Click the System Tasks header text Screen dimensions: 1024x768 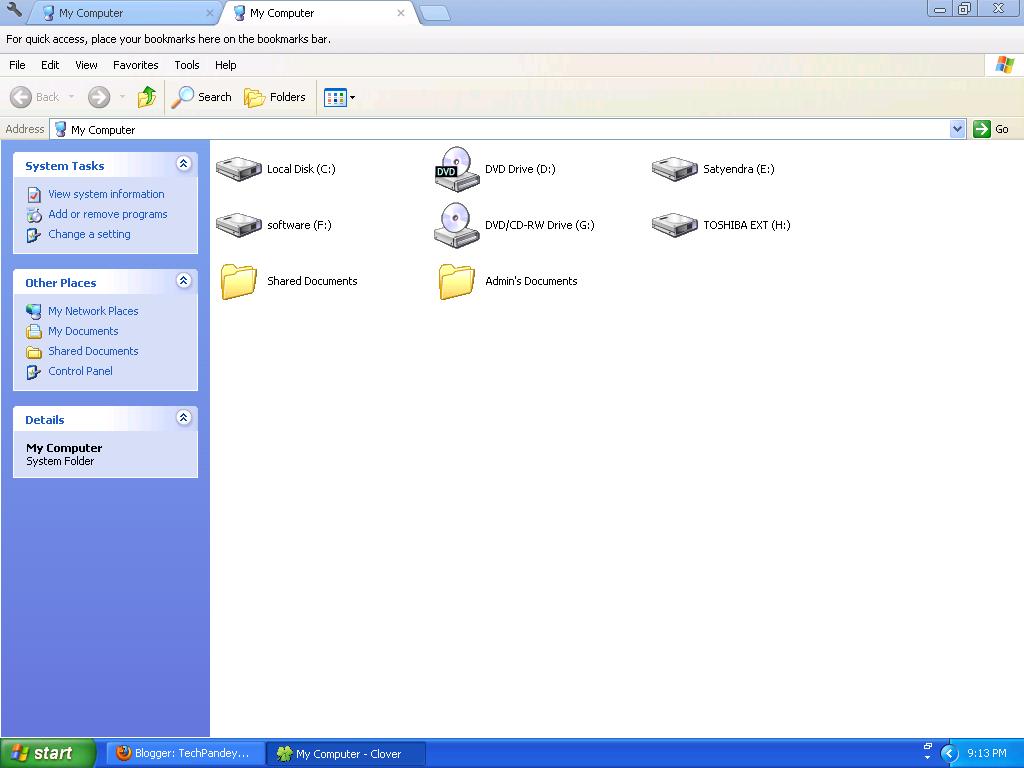pyautogui.click(x=65, y=166)
